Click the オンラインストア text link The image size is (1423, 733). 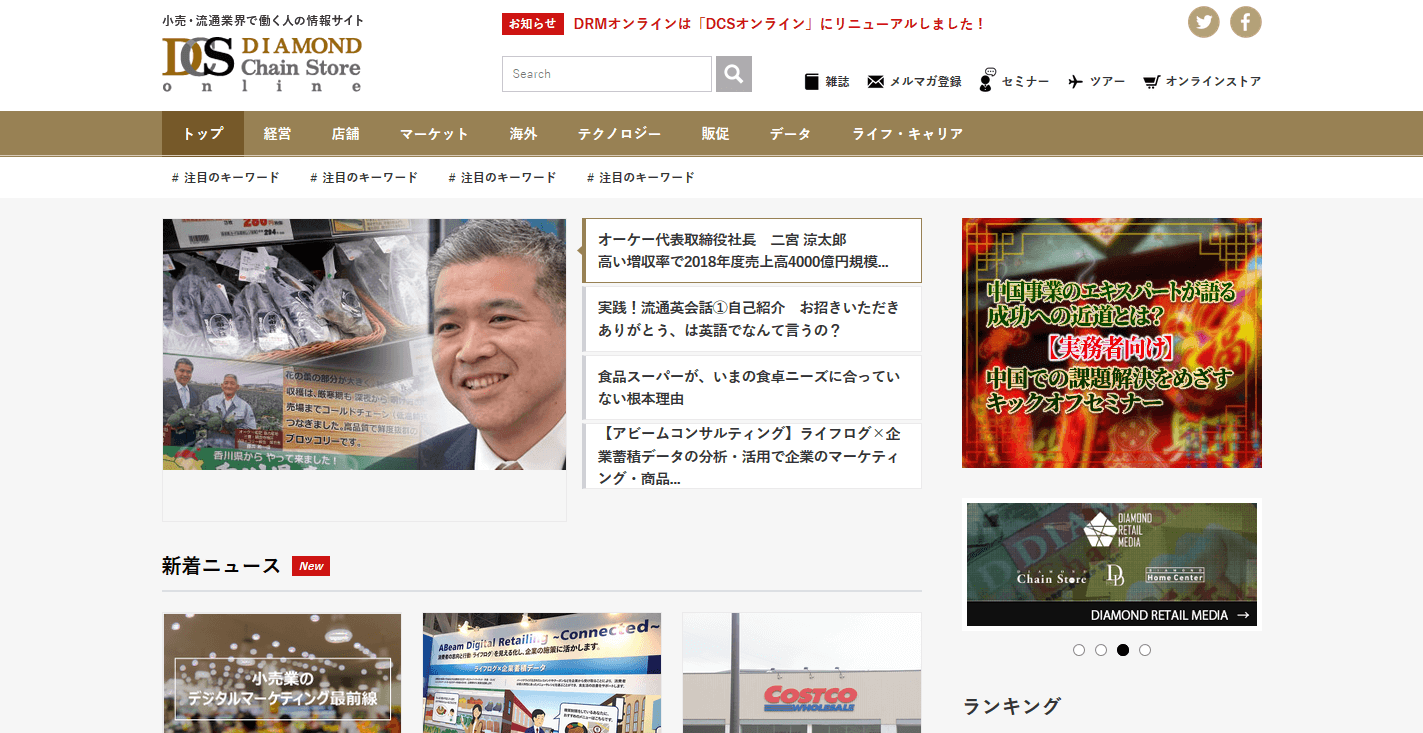click(1214, 82)
